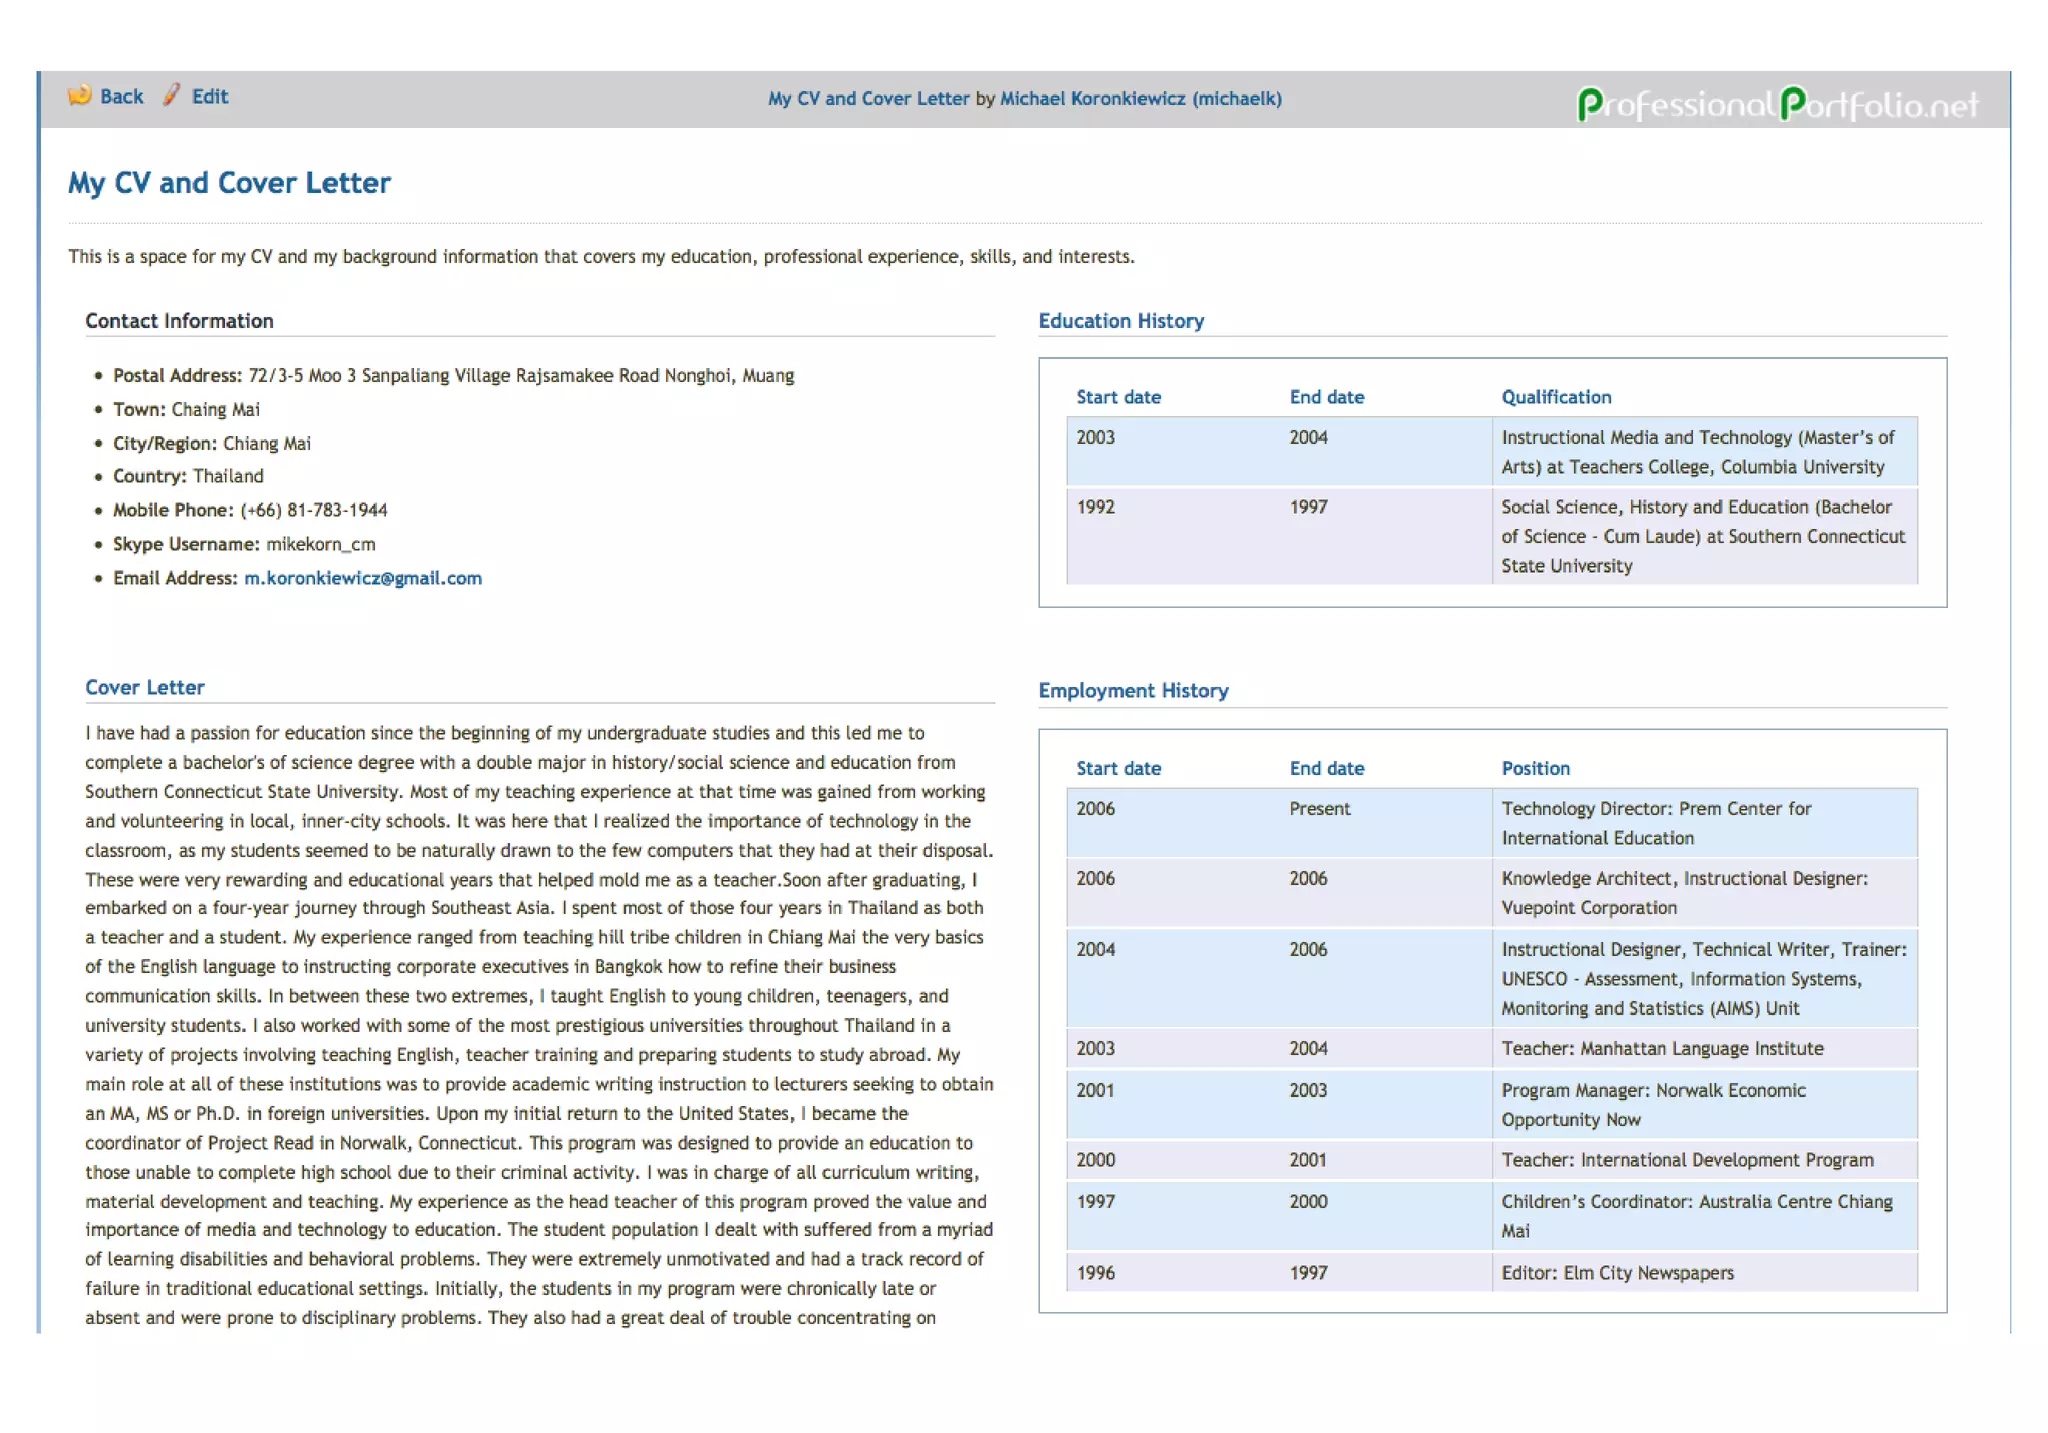Click the Contact Information heading

[x=179, y=321]
